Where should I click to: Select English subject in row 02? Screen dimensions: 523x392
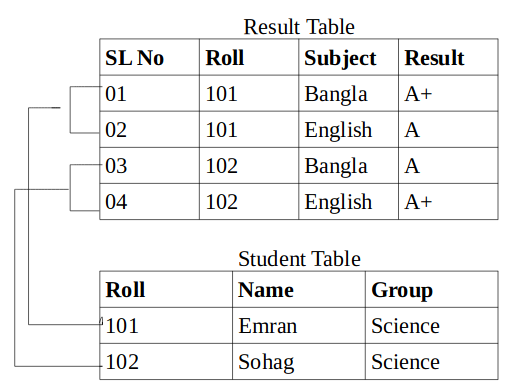tap(349, 129)
